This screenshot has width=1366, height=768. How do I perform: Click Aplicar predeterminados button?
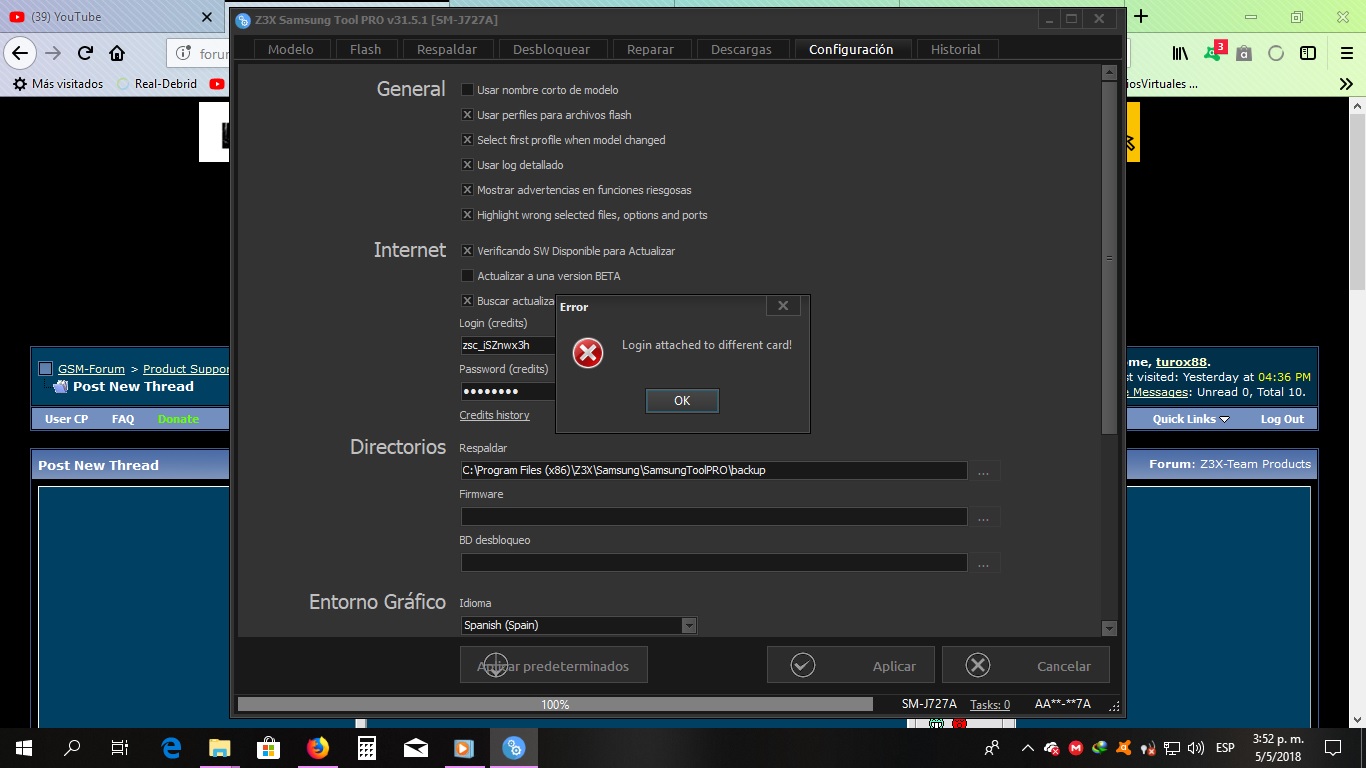[553, 665]
